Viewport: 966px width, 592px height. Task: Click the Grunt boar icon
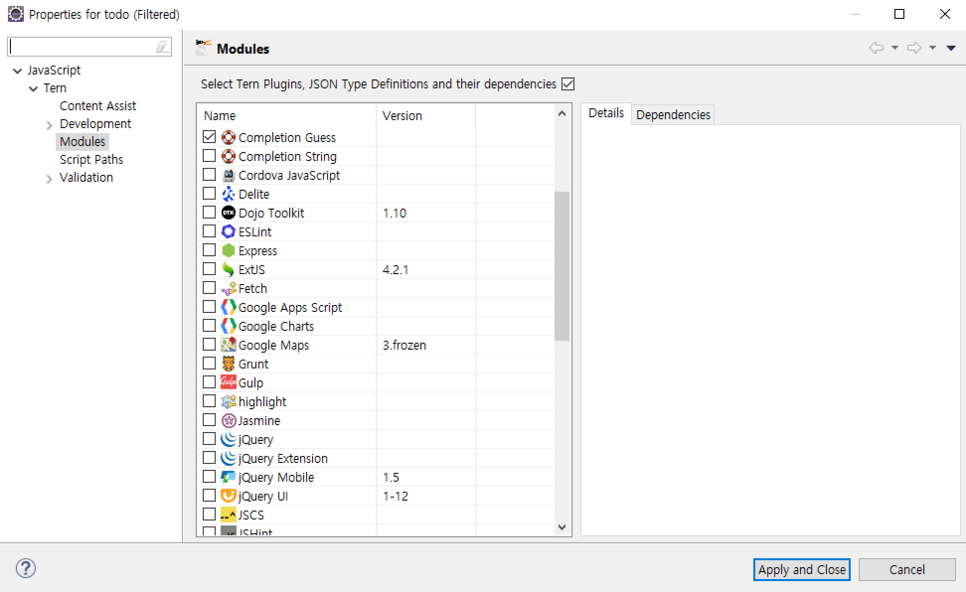point(229,363)
